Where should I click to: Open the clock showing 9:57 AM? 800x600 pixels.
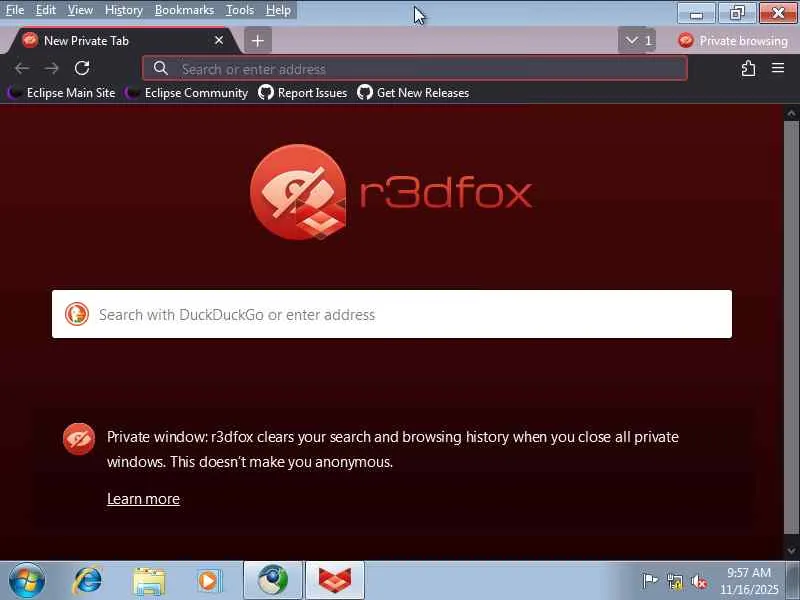tap(749, 581)
